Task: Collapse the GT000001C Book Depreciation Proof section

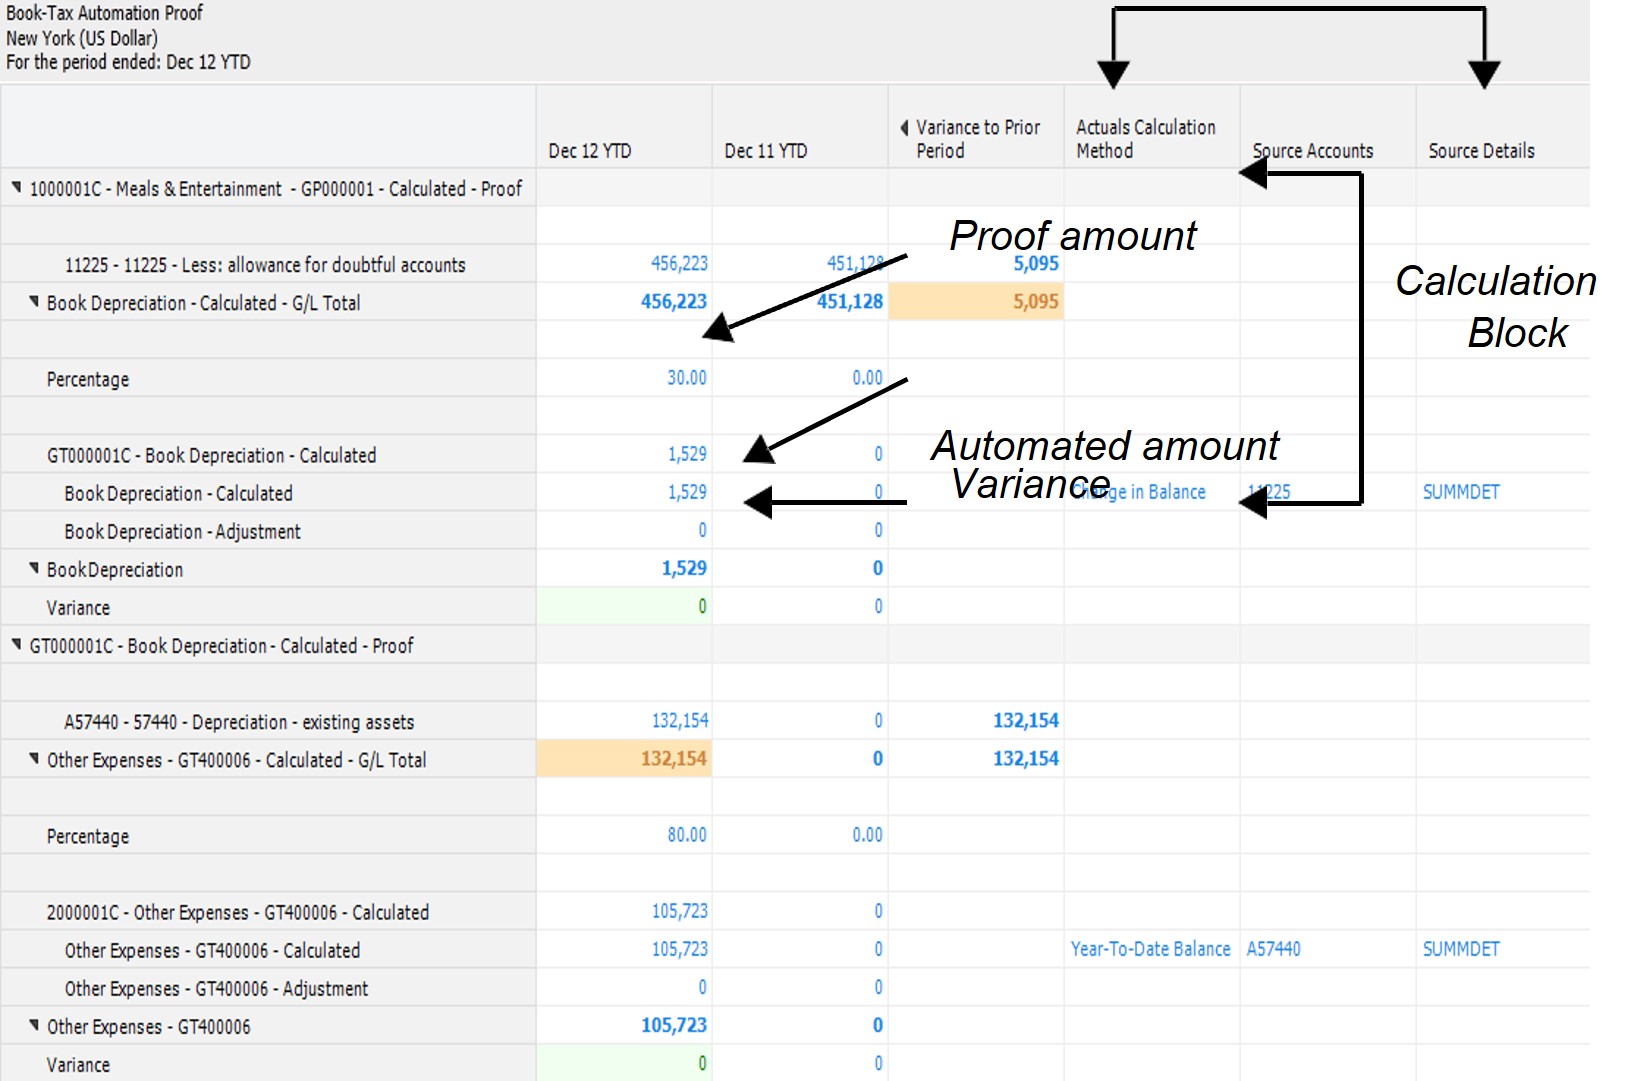Action: click(x=16, y=645)
